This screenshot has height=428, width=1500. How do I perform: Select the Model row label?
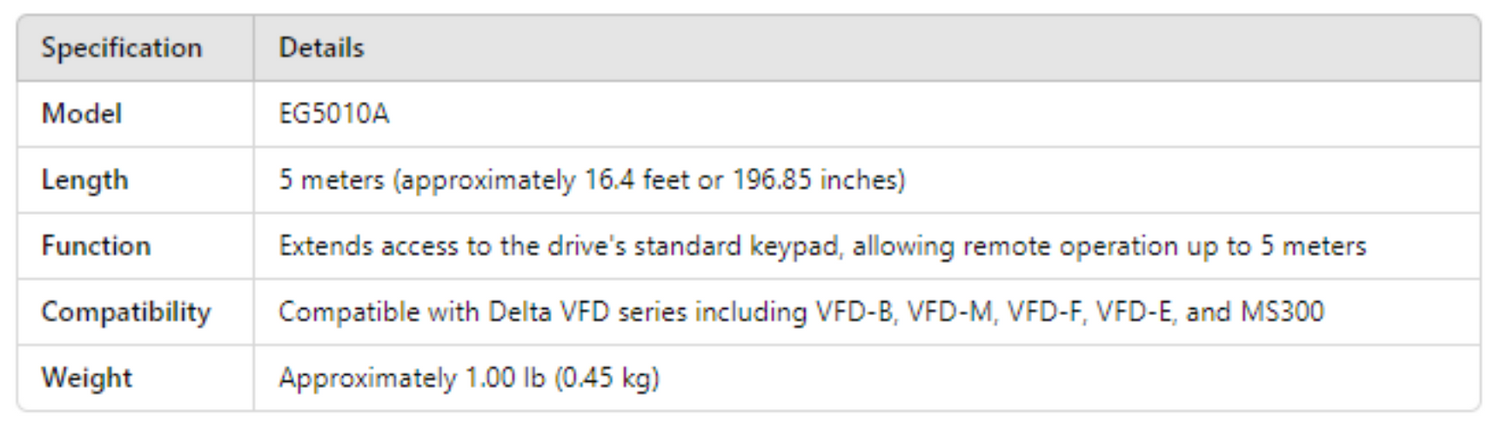click(x=81, y=114)
